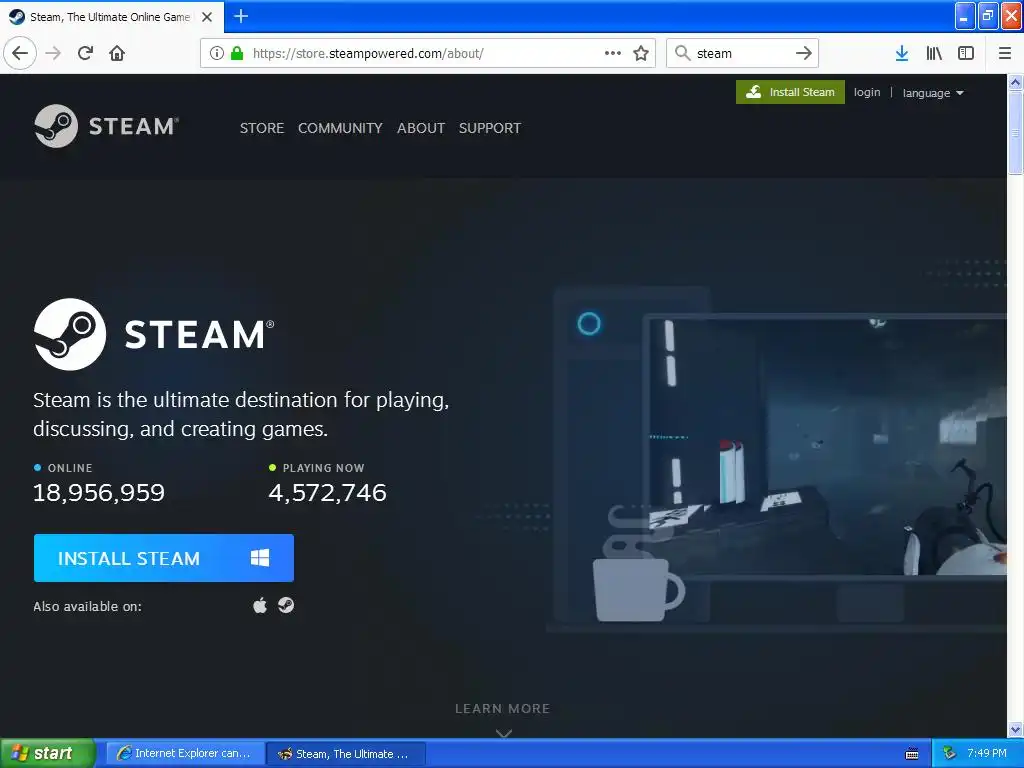
Task: Open the downloads arrow icon
Action: pyautogui.click(x=902, y=53)
